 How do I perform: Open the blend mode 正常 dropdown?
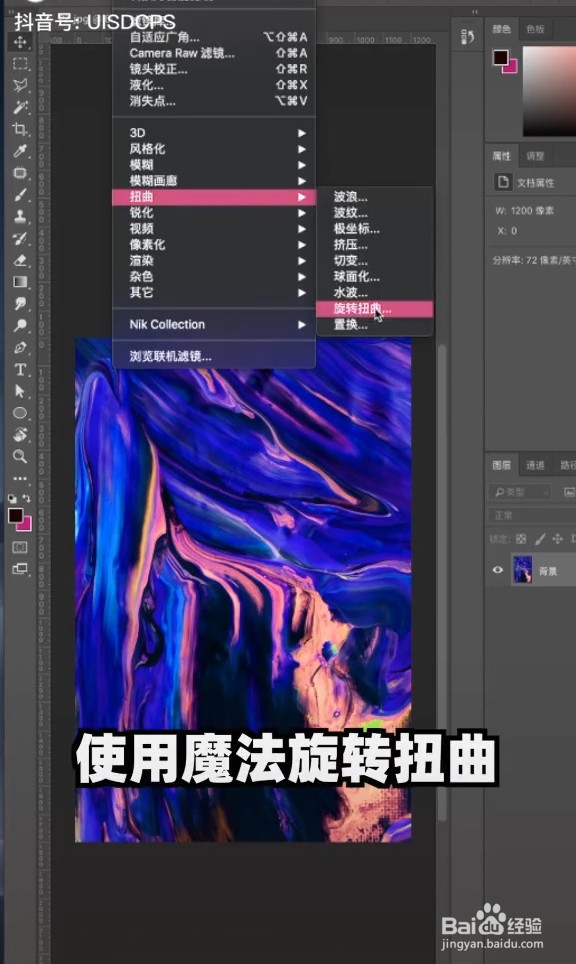[532, 515]
